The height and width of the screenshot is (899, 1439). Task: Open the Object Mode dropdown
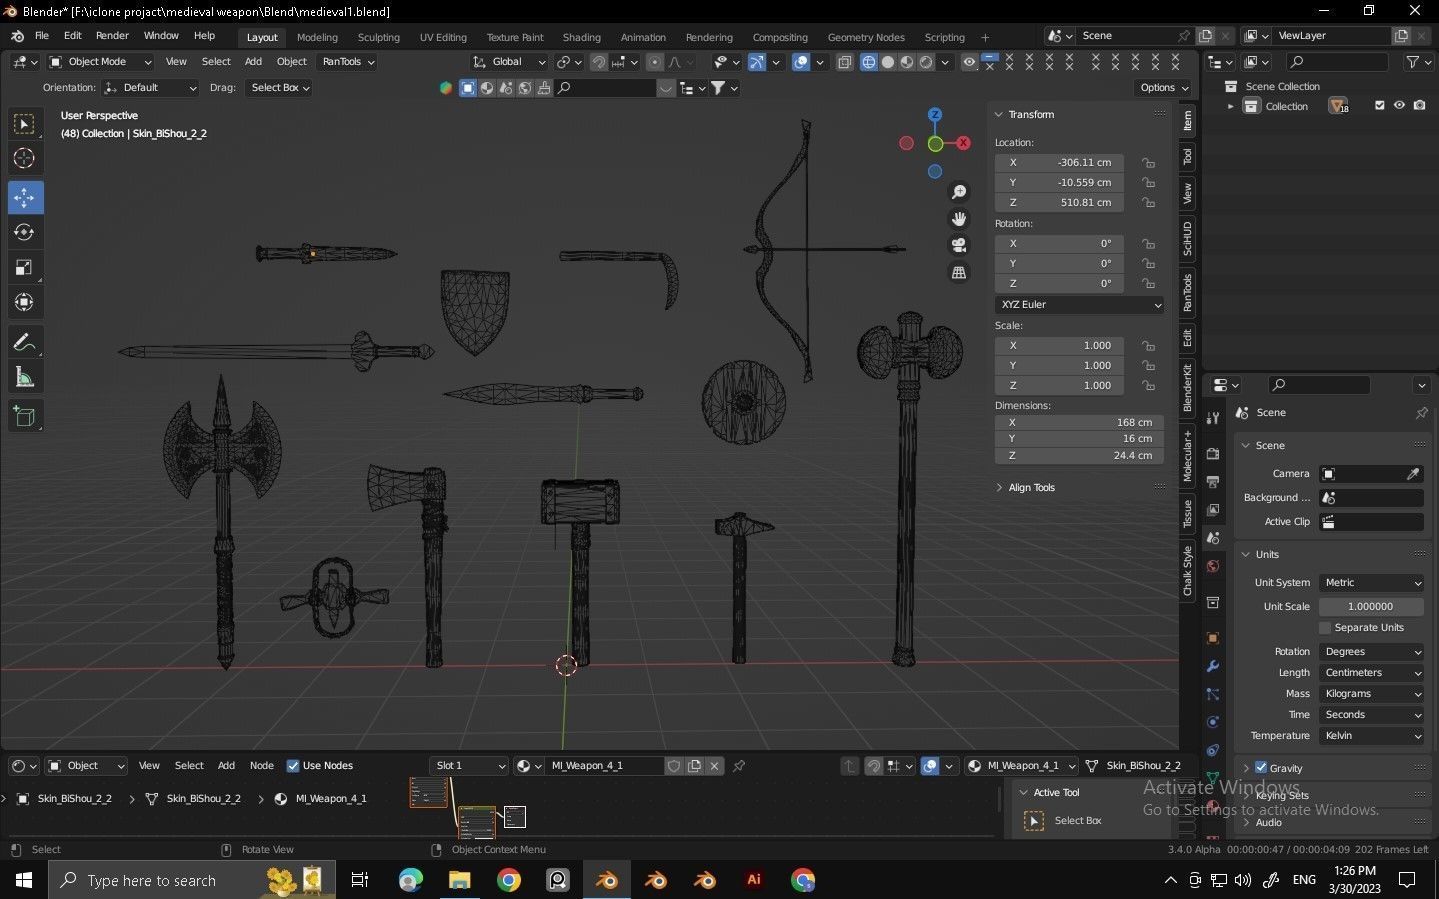click(100, 61)
